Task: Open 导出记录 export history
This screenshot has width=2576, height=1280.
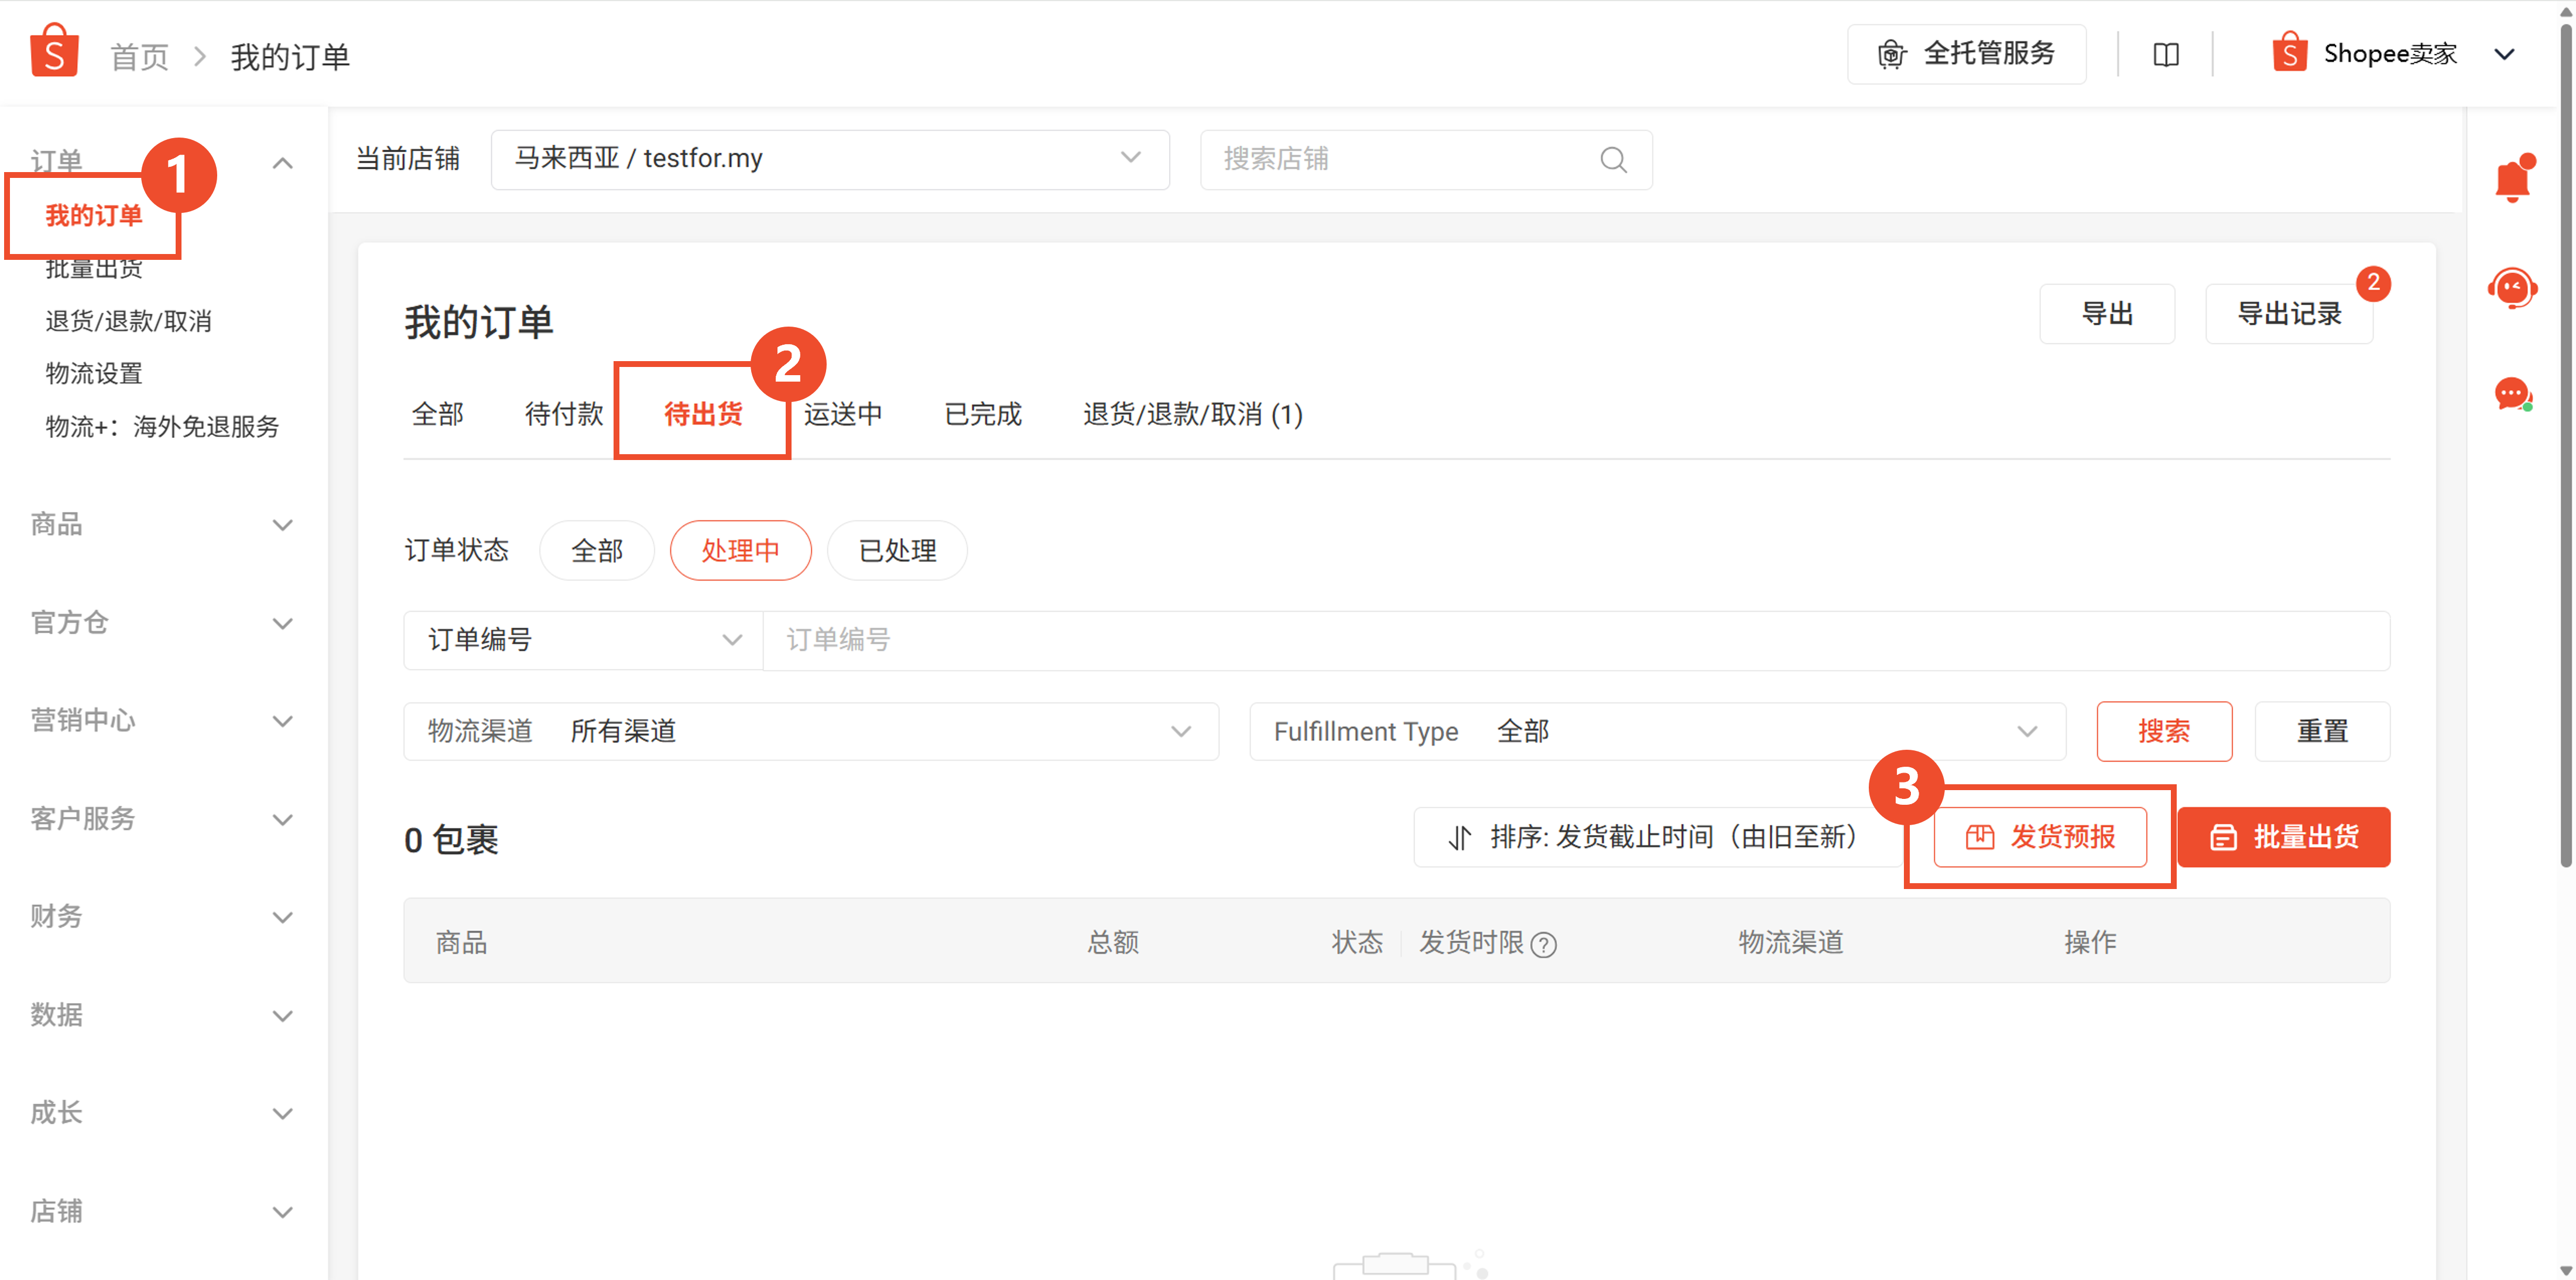Action: point(2289,314)
